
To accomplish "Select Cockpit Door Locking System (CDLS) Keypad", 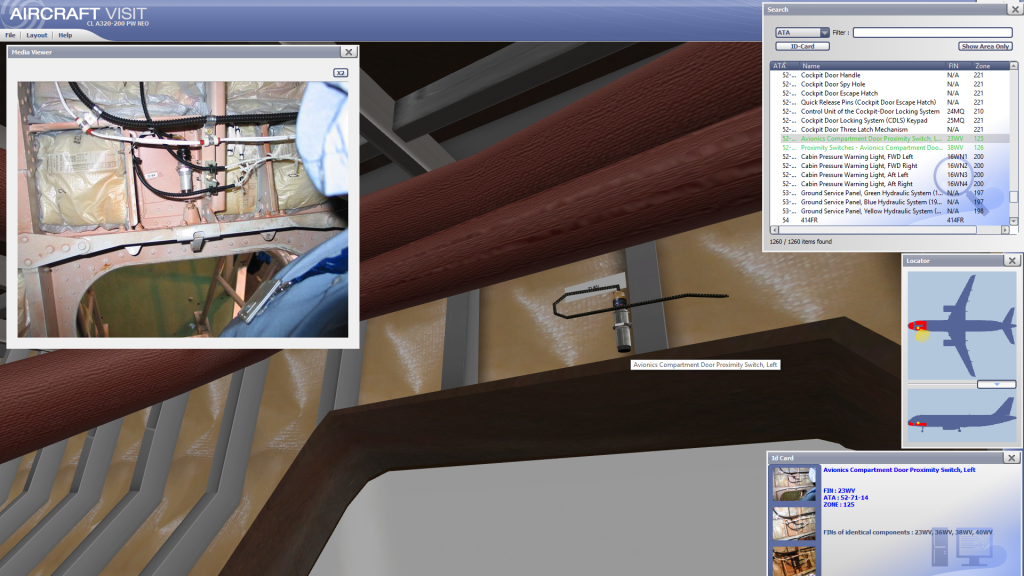I will 889,121.
